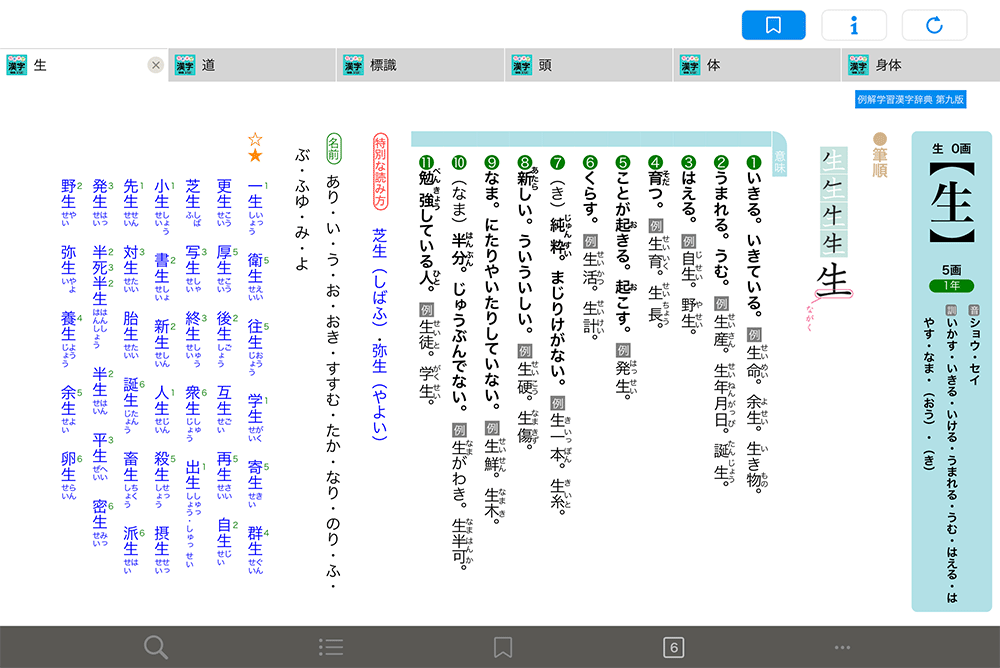Open the 芝生（しばふ）link
1000x668 pixels.
tap(379, 277)
